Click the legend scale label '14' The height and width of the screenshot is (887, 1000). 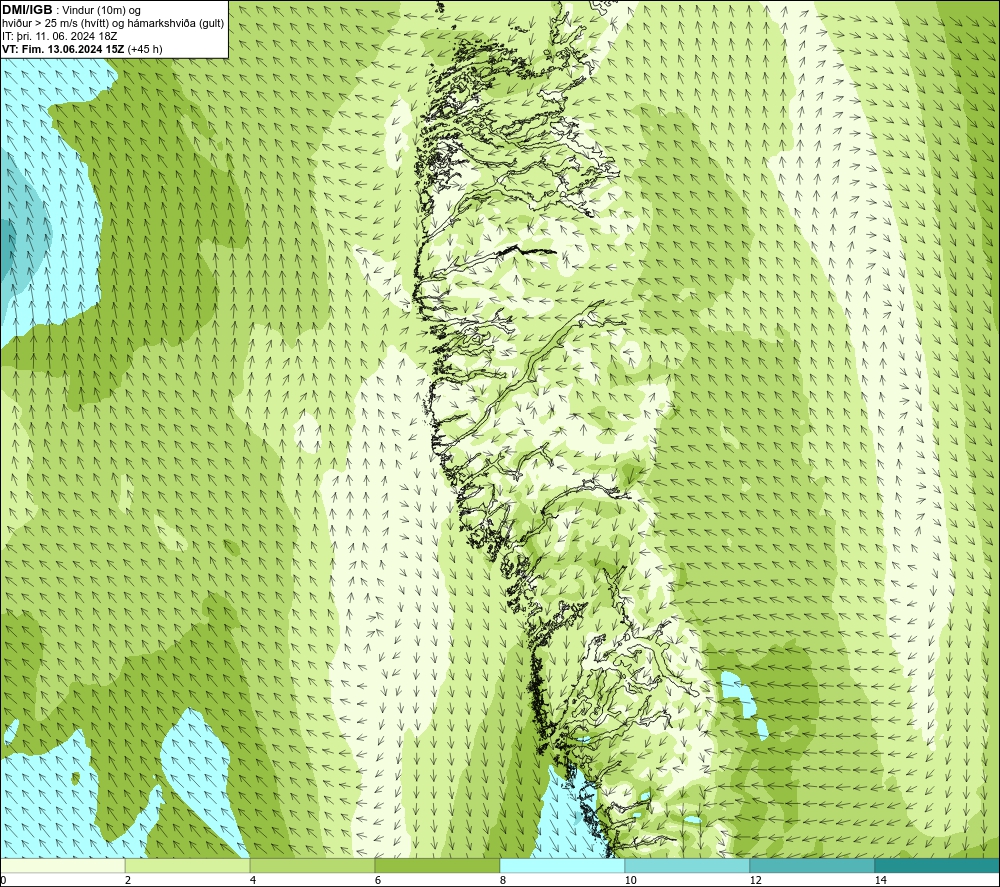click(880, 880)
